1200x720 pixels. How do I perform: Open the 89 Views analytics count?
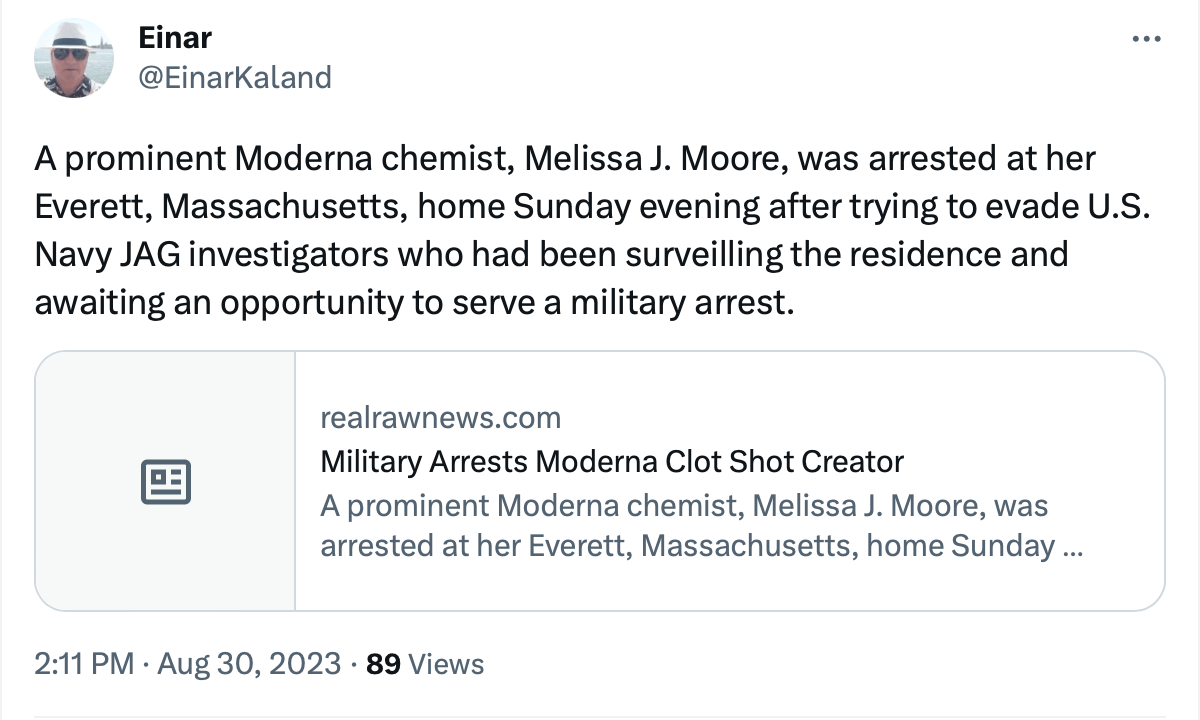[x=425, y=664]
